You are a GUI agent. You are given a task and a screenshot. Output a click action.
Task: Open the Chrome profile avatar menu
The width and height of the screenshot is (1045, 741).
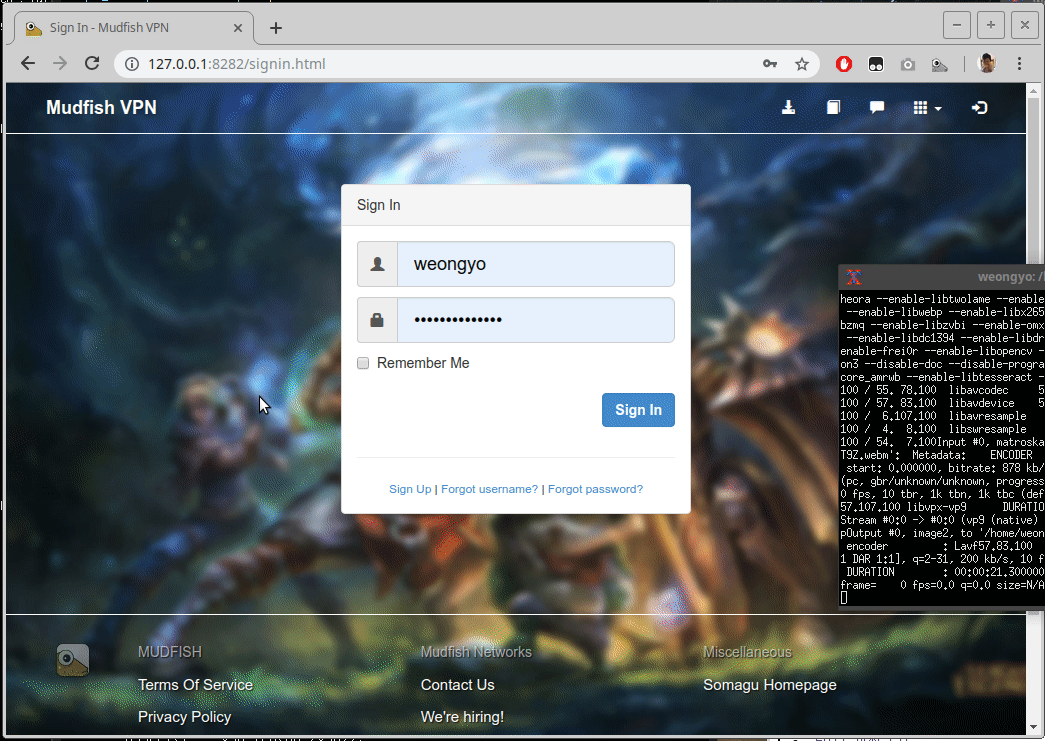(x=986, y=64)
